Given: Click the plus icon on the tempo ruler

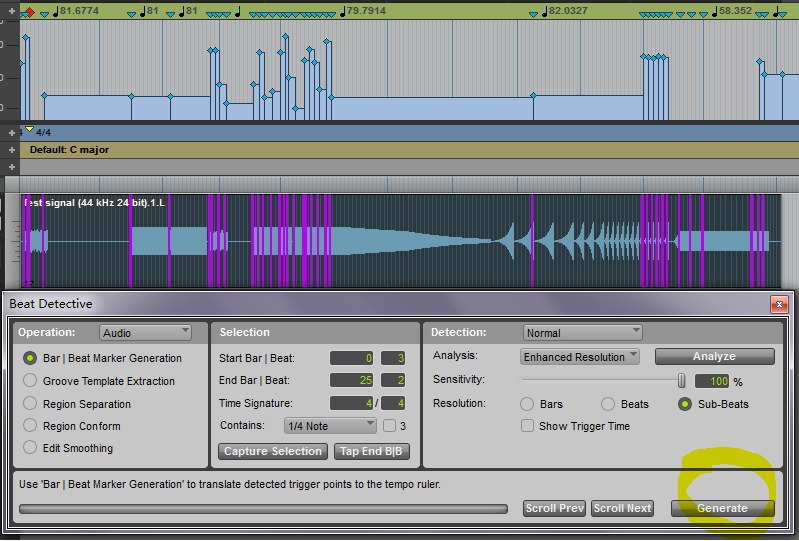Looking at the screenshot, I should (x=12, y=11).
